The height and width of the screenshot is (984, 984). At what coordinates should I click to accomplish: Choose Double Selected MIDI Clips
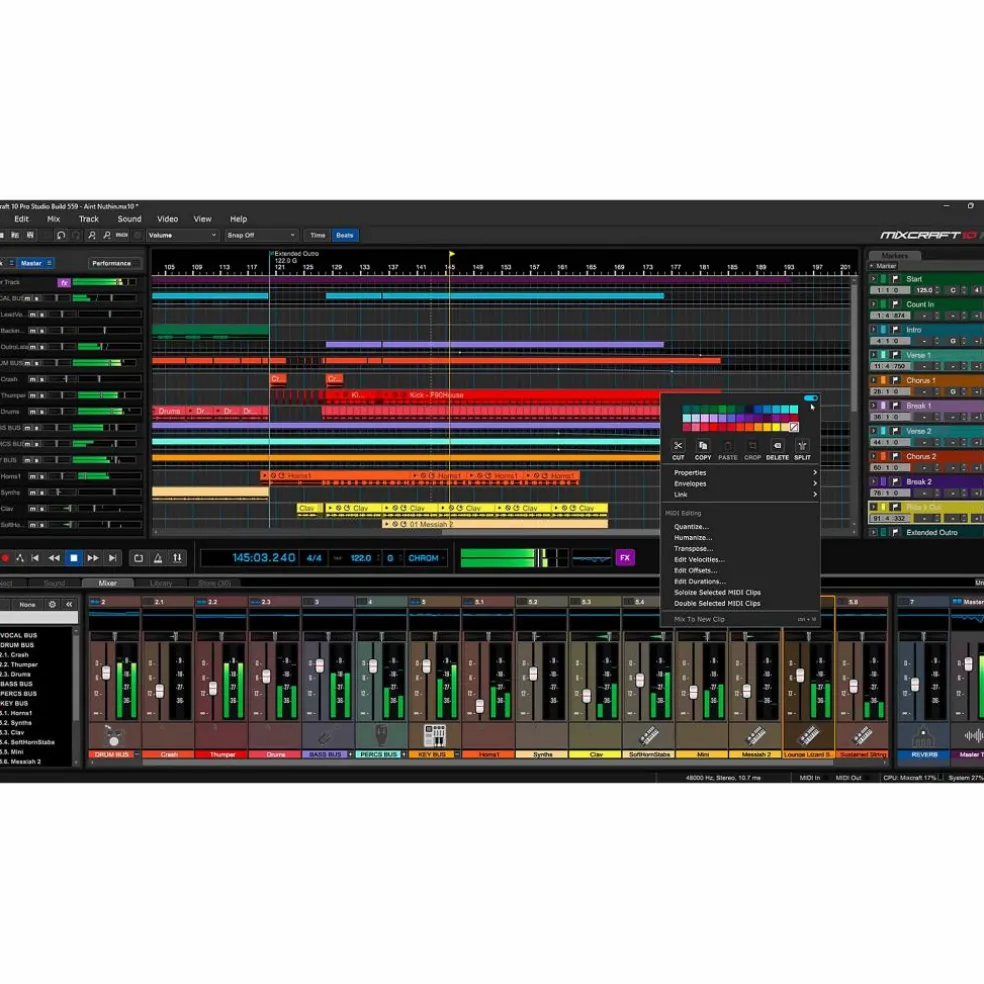(717, 604)
